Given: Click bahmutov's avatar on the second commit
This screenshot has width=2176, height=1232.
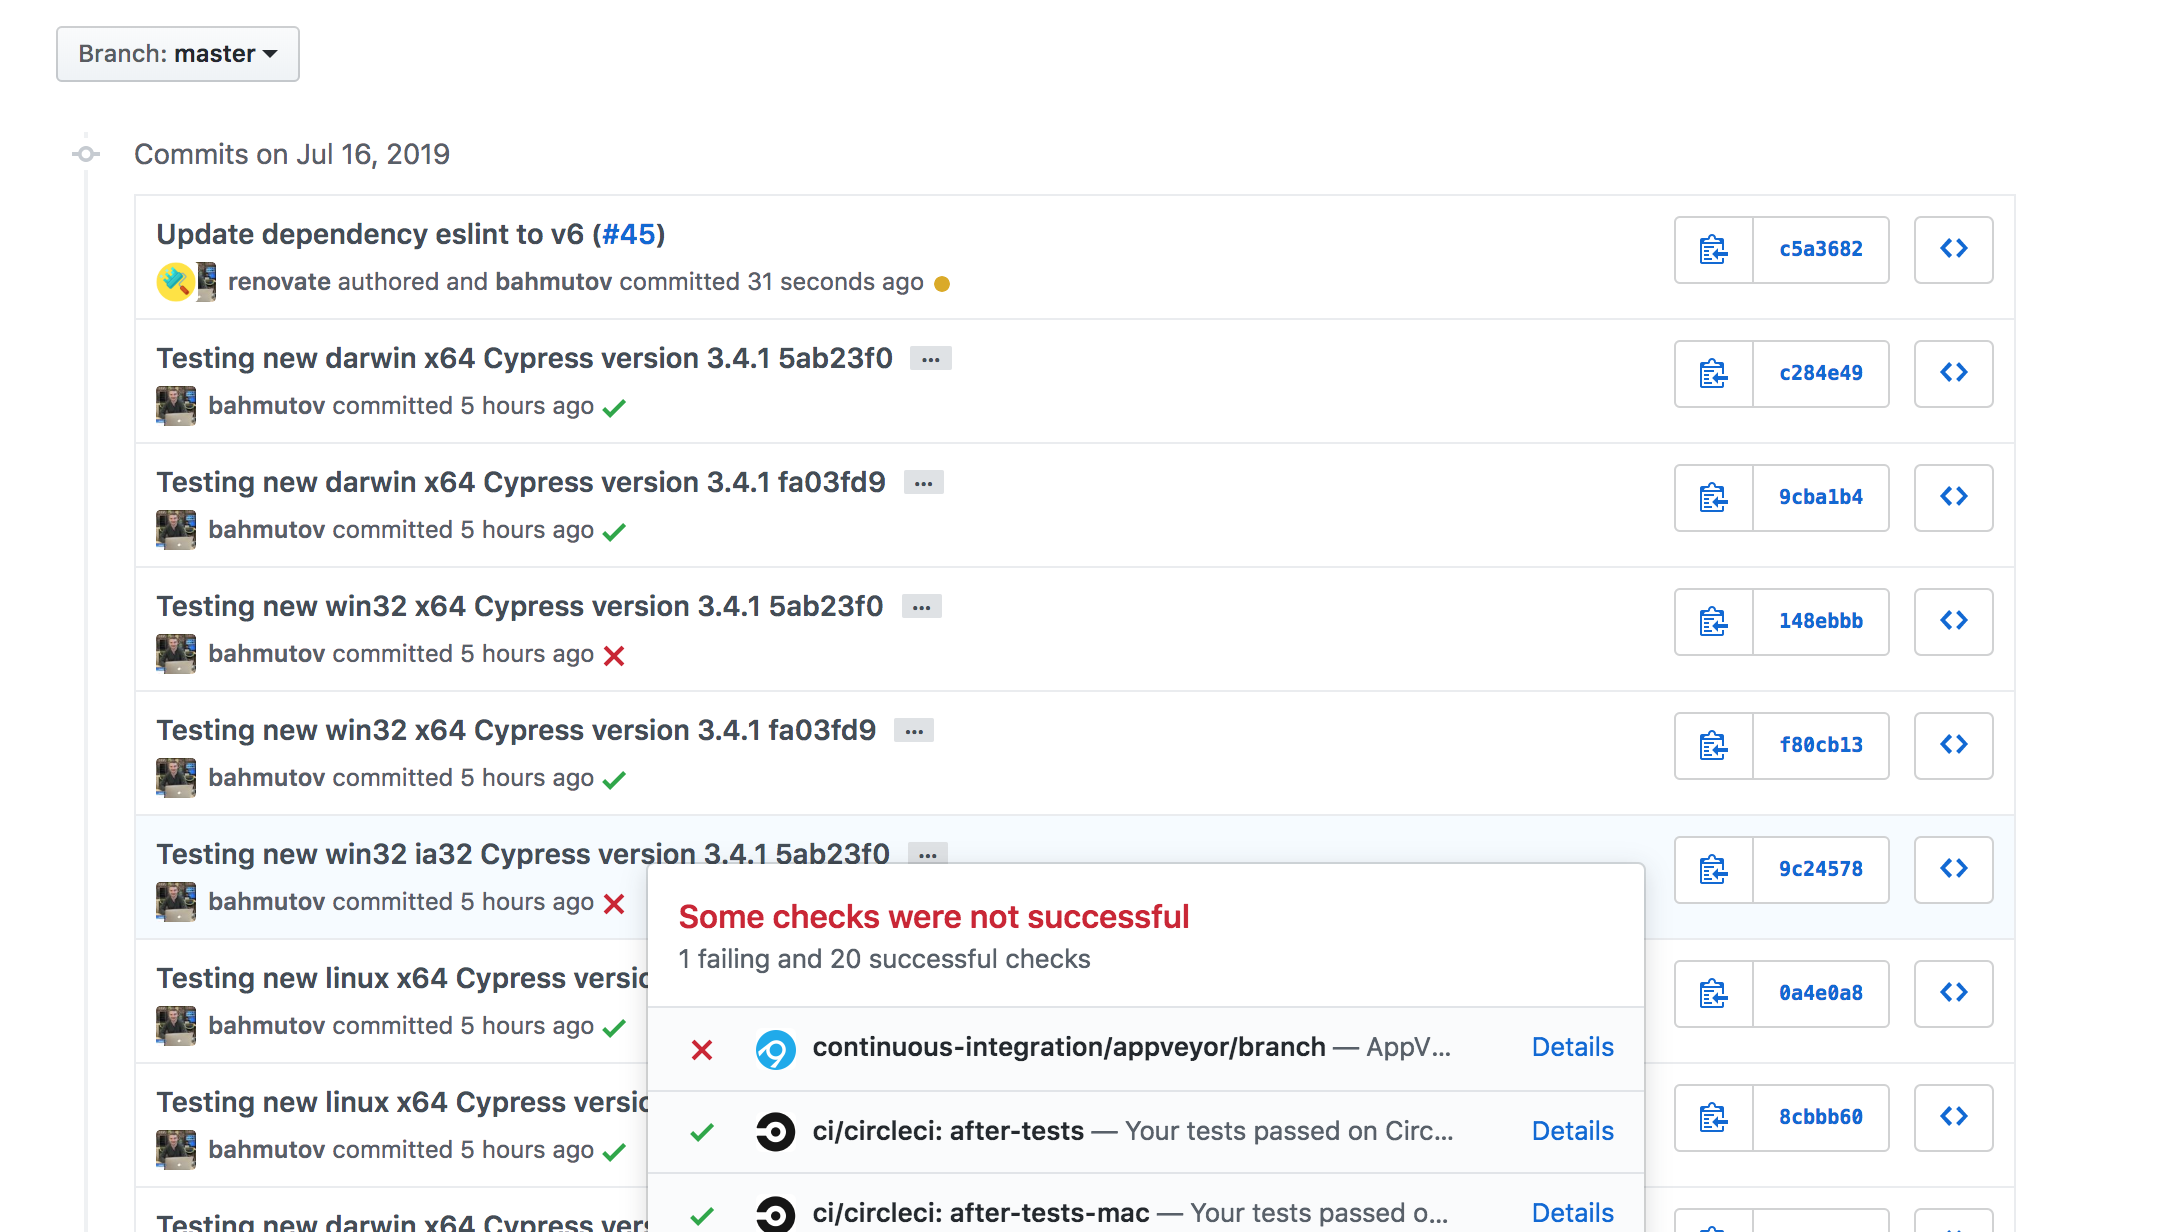Looking at the screenshot, I should coord(176,405).
